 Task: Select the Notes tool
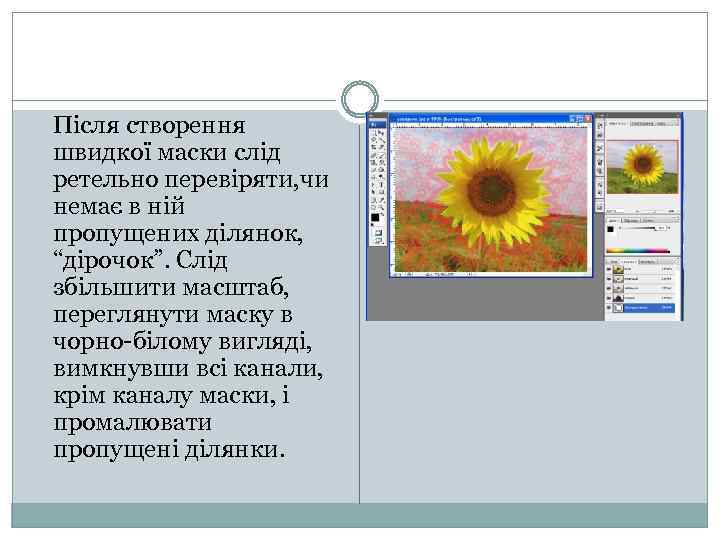pyautogui.click(x=373, y=200)
